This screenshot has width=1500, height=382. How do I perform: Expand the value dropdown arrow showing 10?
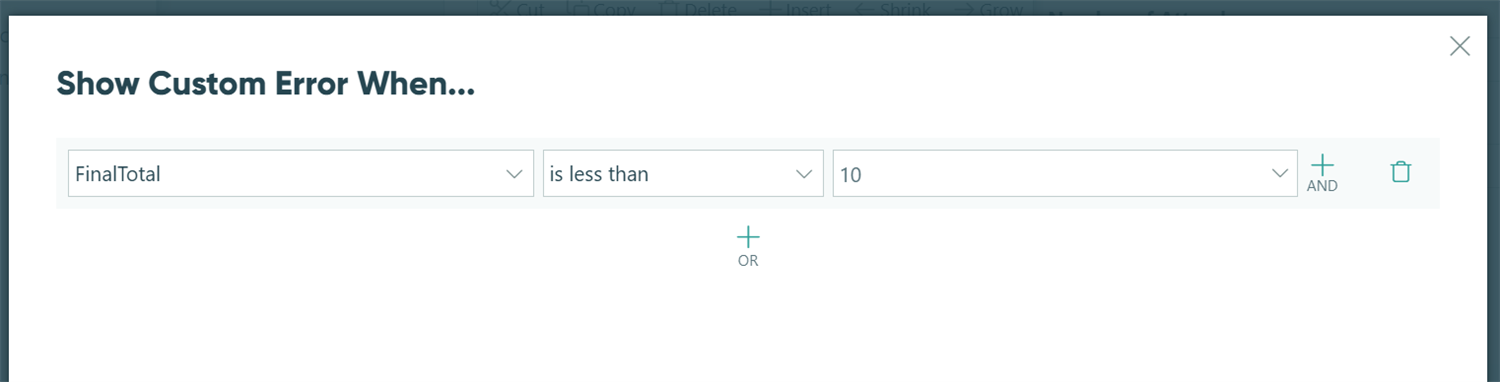tap(1279, 174)
